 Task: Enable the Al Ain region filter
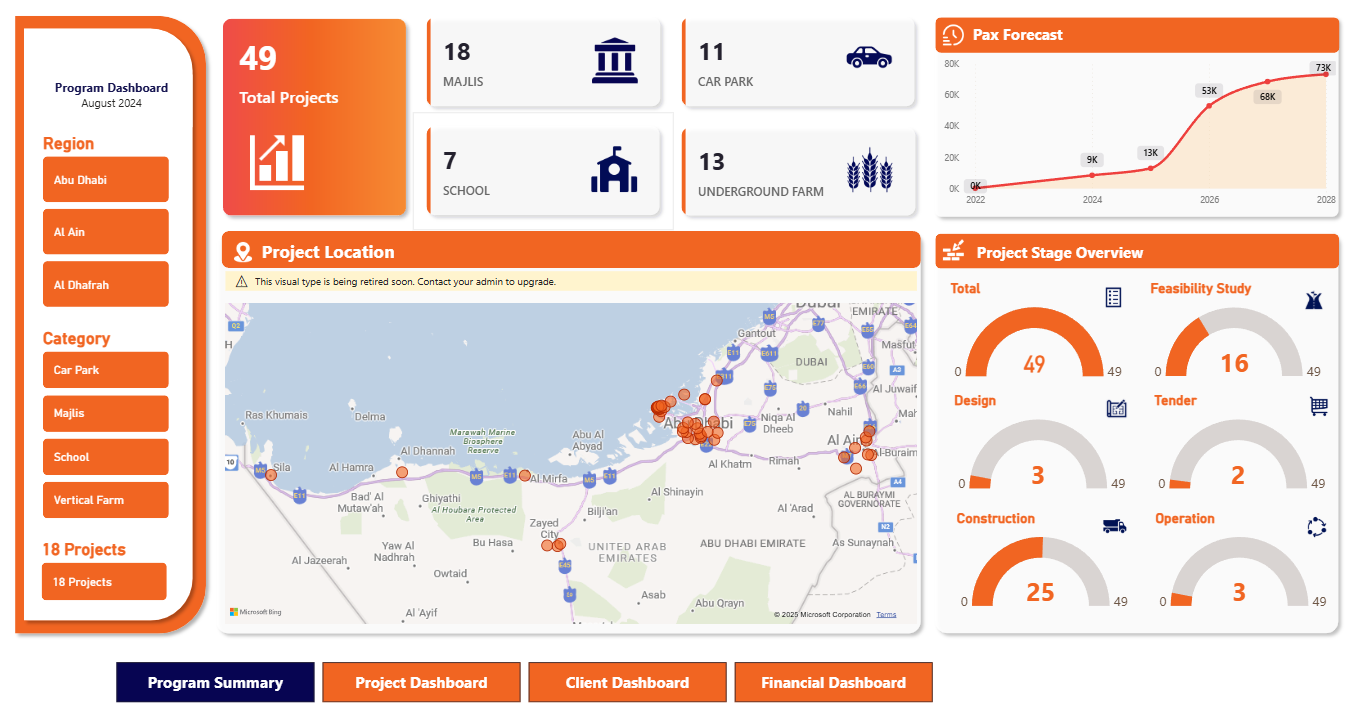[x=105, y=231]
